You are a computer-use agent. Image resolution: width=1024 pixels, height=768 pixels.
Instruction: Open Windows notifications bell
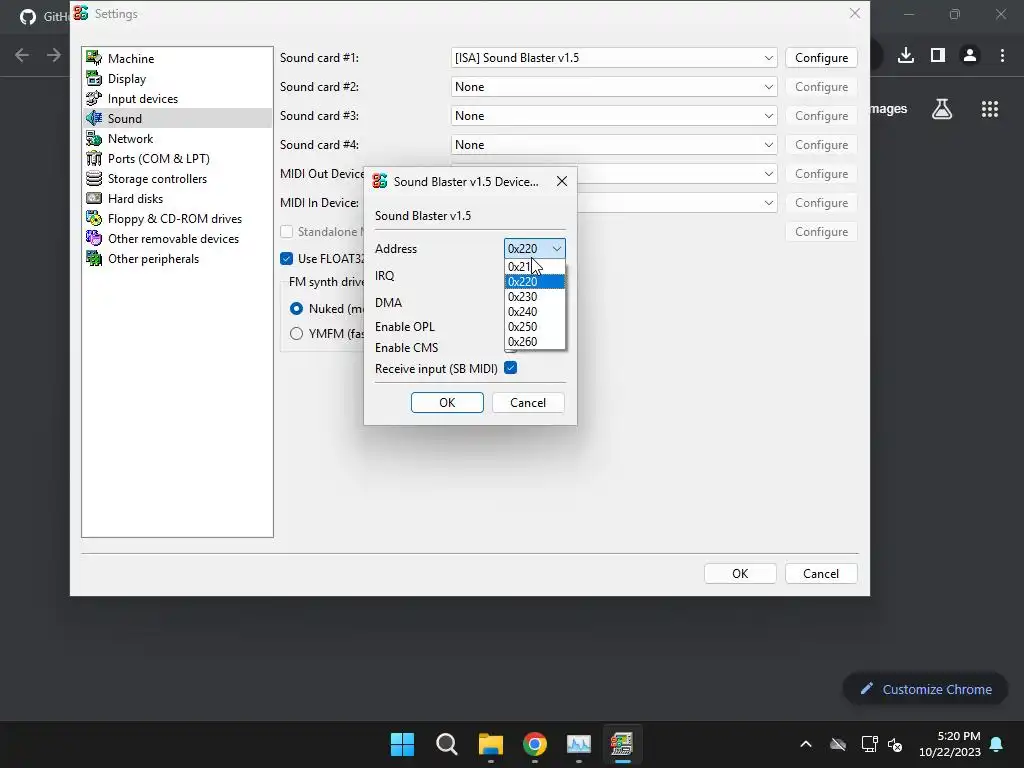click(x=997, y=744)
